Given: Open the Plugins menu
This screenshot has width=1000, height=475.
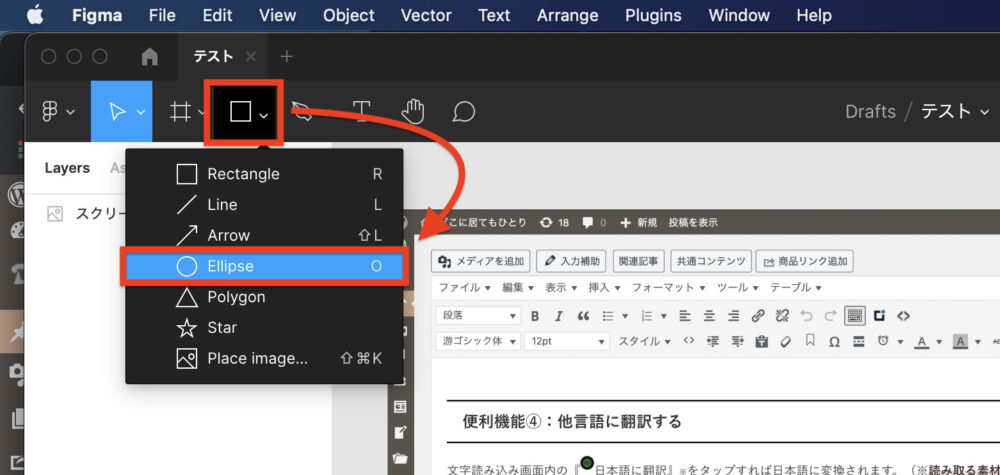Looking at the screenshot, I should pos(653,15).
